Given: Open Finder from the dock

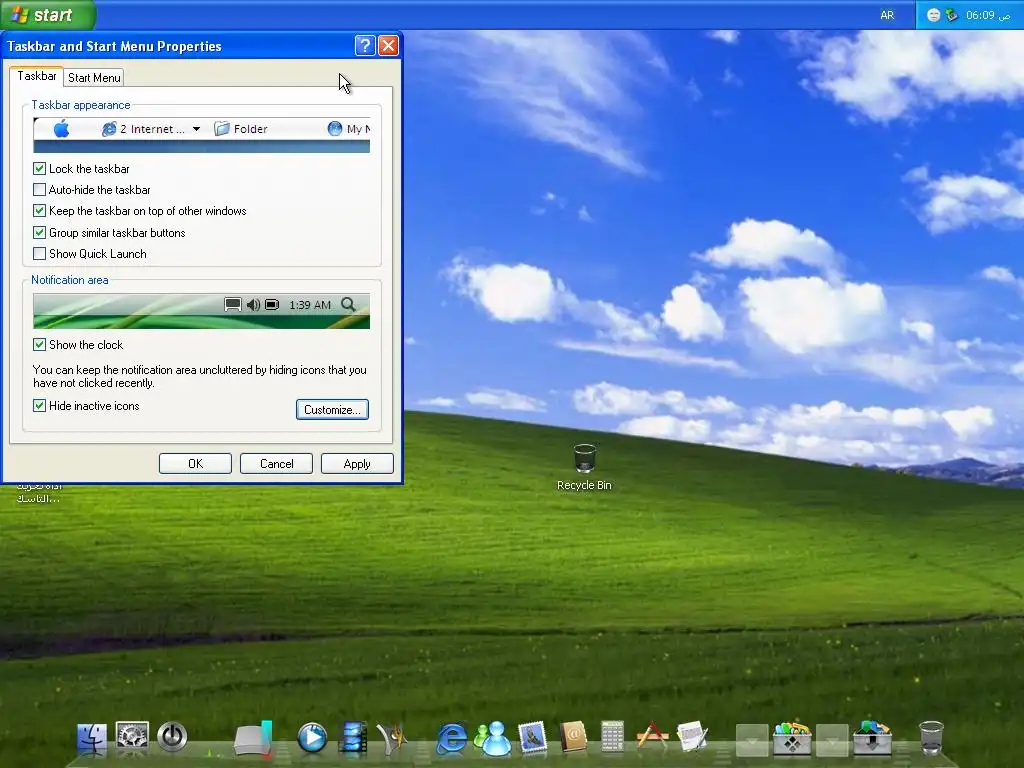Looking at the screenshot, I should [91, 738].
